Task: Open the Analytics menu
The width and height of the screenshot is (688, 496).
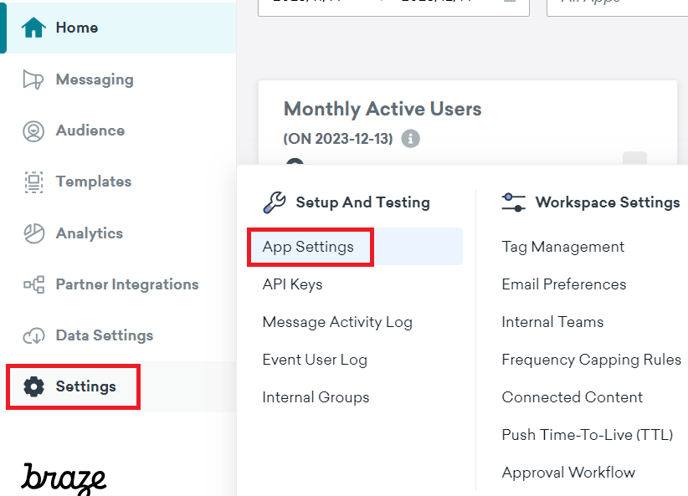Action: click(x=89, y=234)
